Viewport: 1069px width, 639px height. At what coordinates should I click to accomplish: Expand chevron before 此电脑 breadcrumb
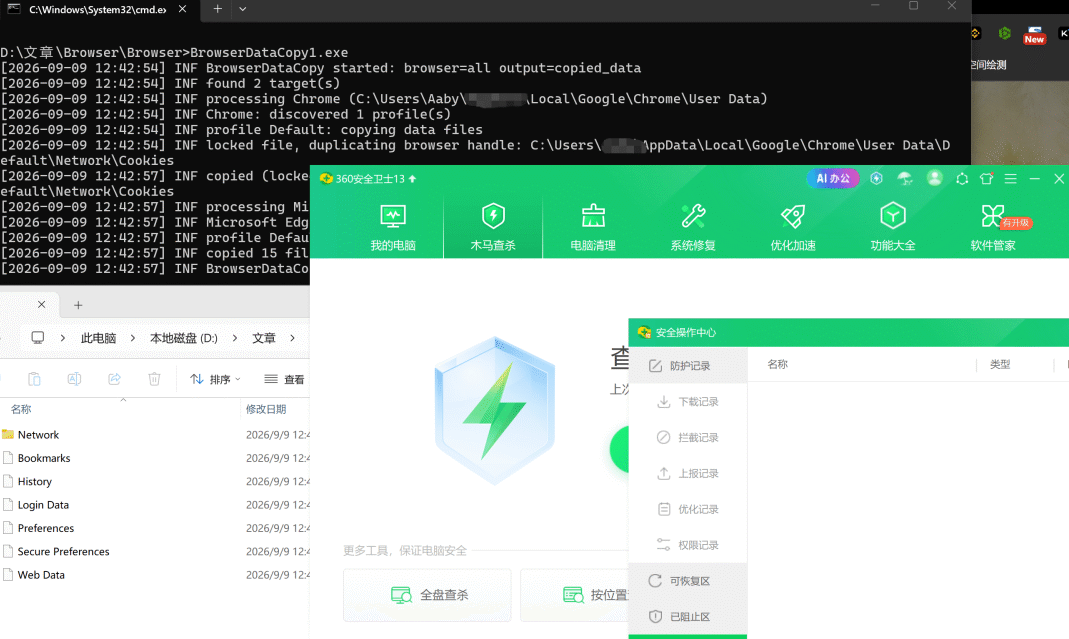click(63, 338)
